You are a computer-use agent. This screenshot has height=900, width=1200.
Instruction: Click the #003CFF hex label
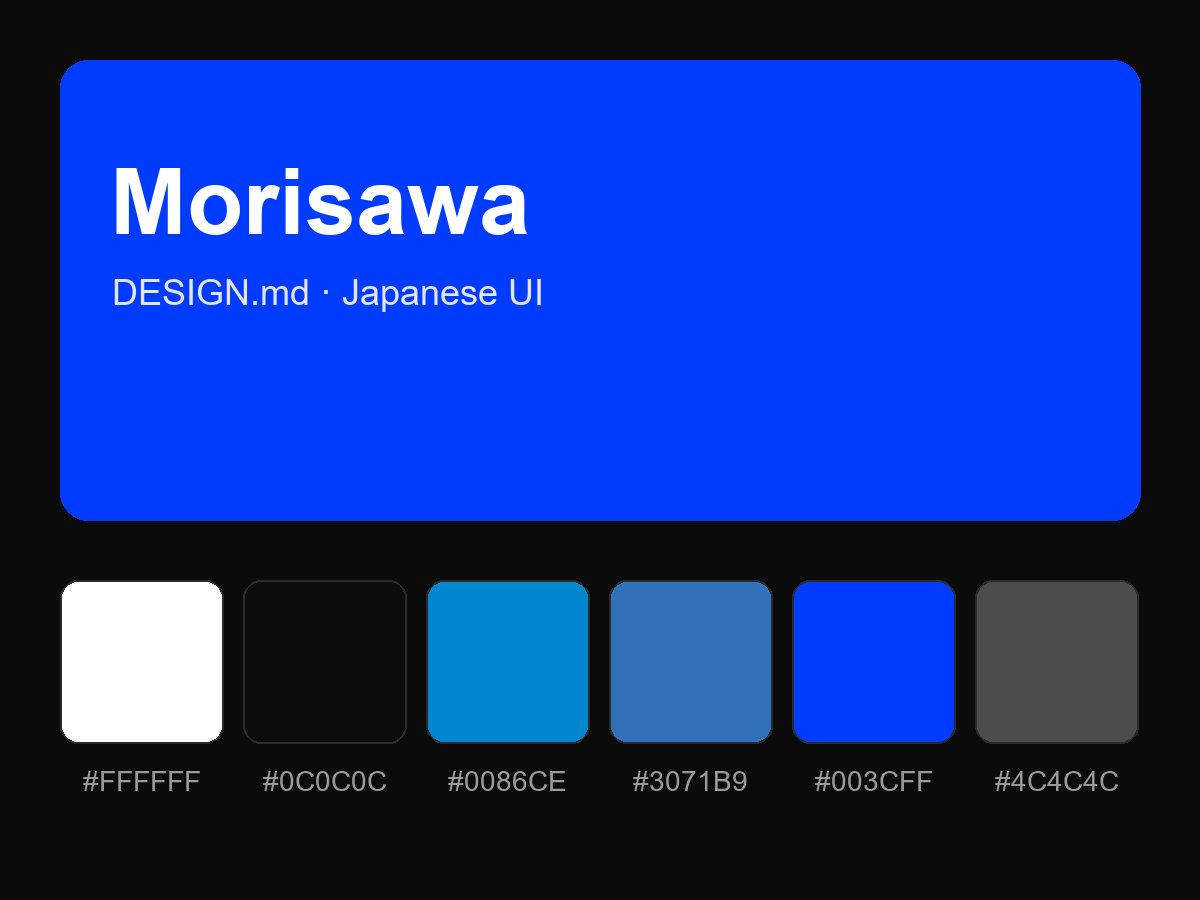(x=873, y=782)
